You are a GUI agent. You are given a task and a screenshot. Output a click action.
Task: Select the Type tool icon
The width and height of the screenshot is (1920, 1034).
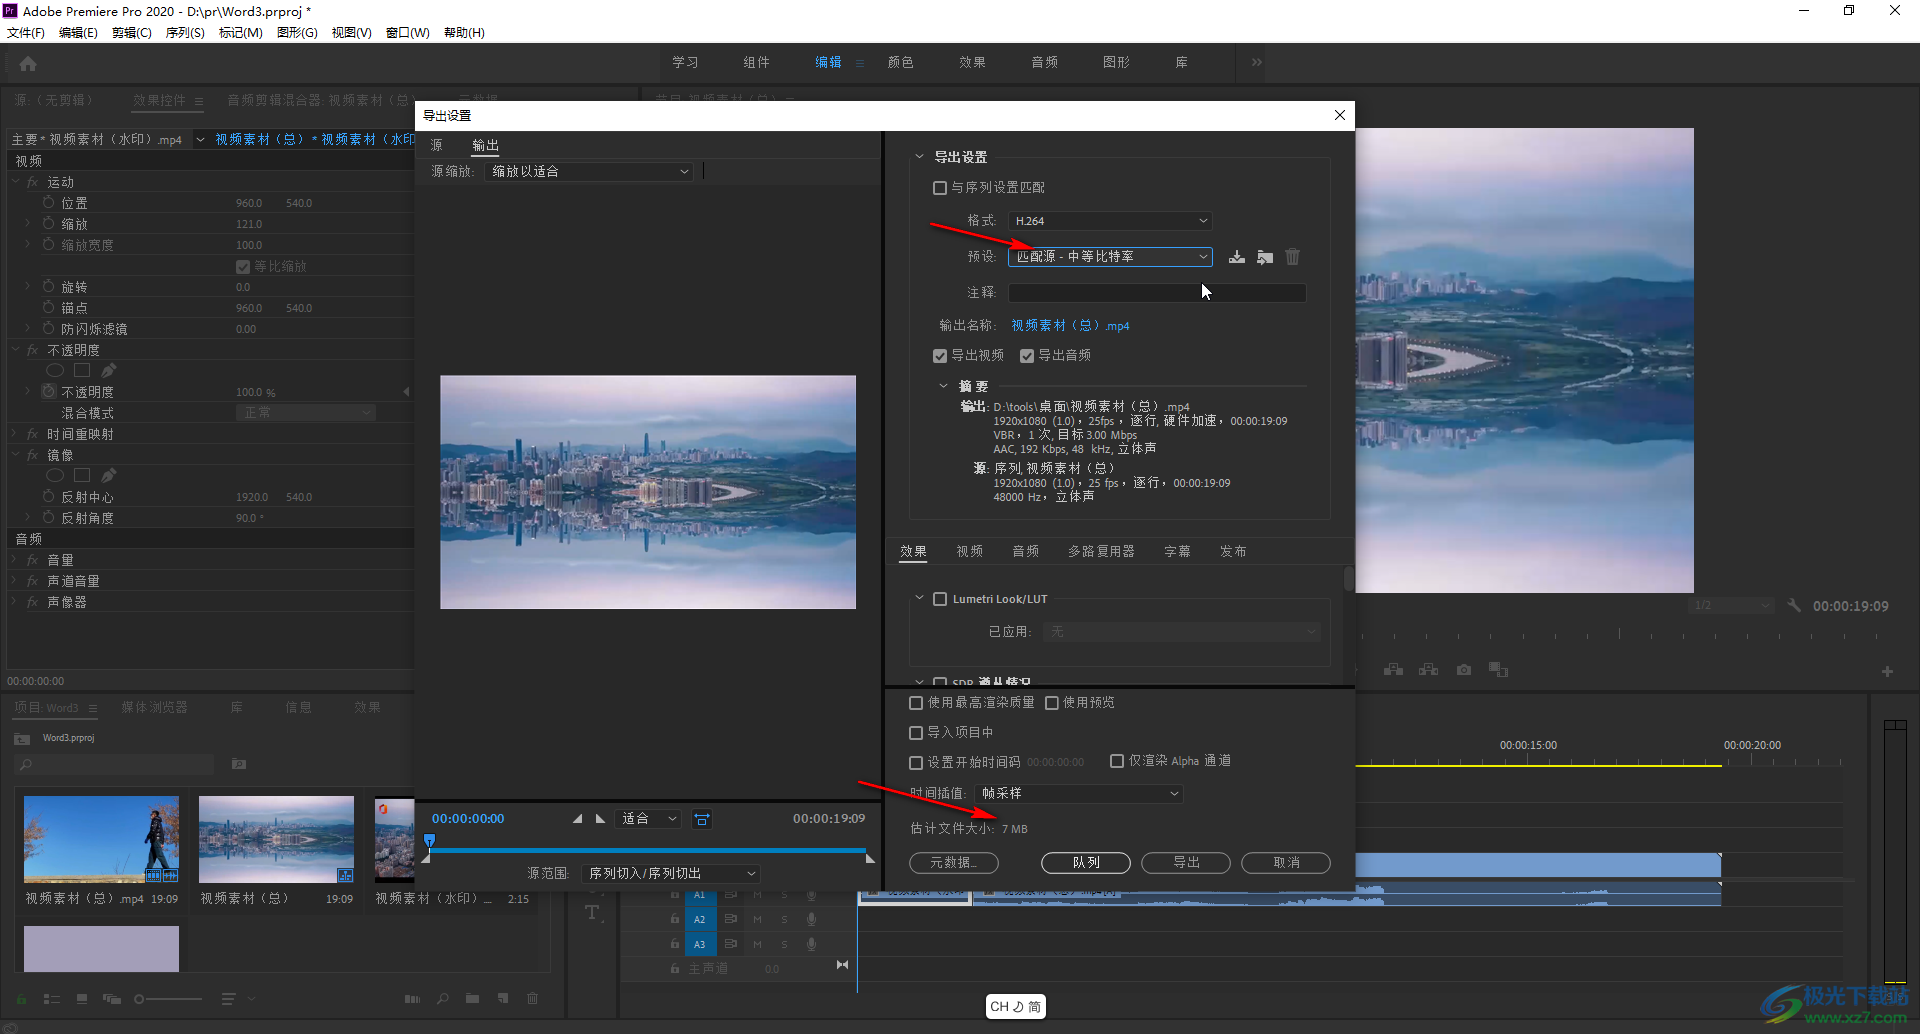pos(592,912)
